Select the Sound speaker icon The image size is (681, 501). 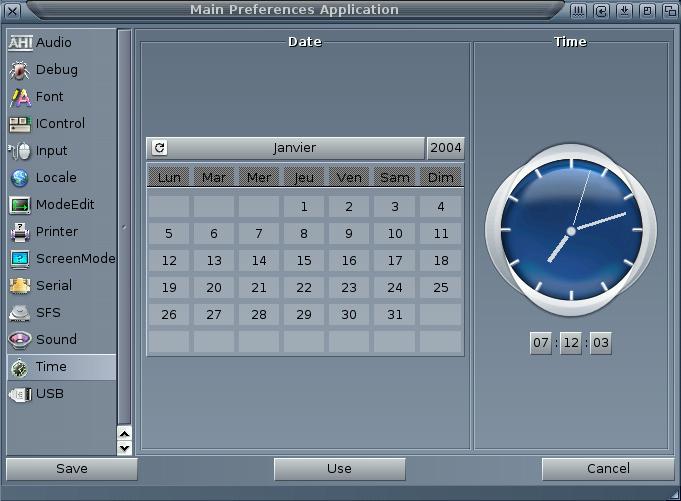(x=20, y=340)
